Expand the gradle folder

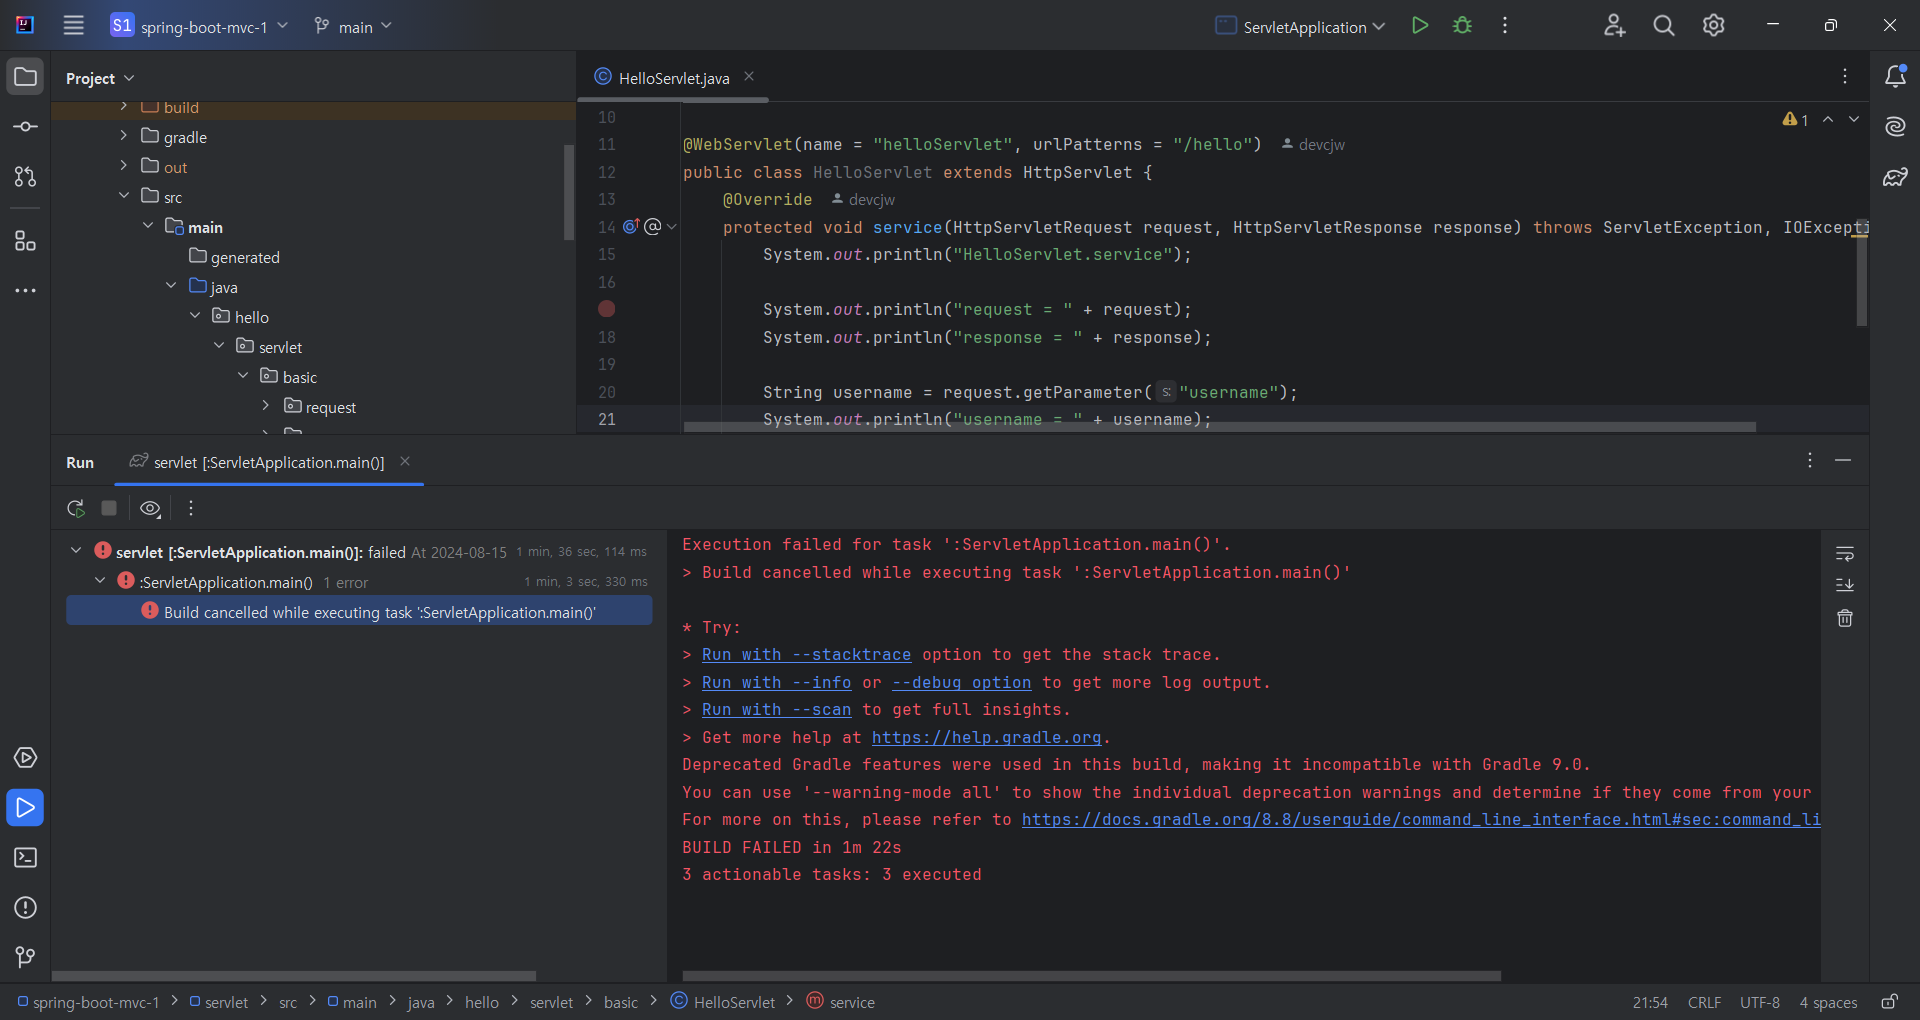click(123, 135)
